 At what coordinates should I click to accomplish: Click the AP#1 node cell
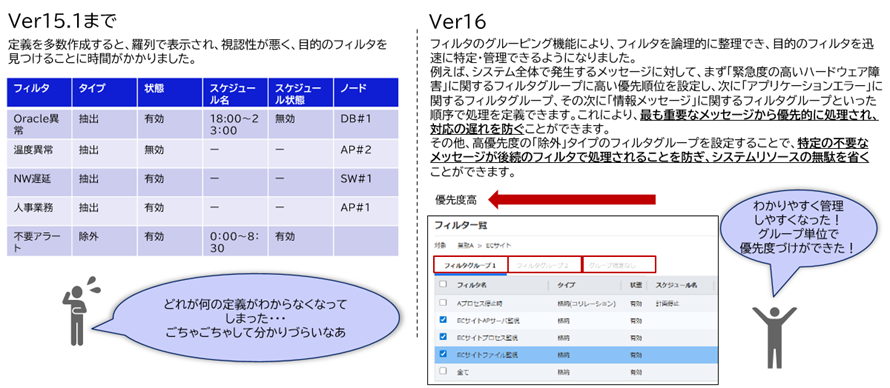[366, 210]
